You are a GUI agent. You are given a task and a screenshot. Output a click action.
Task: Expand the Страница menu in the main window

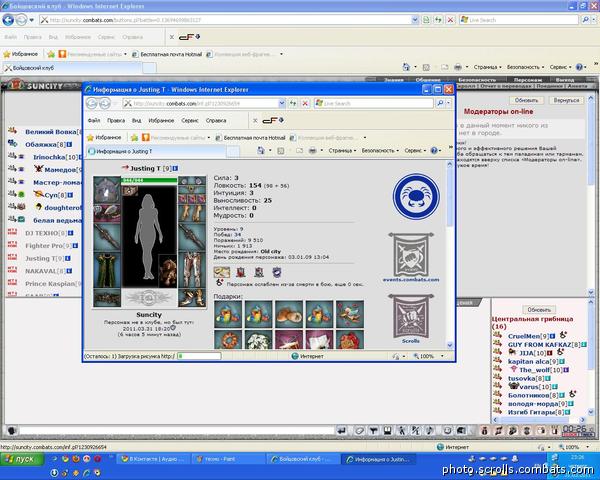coord(487,67)
